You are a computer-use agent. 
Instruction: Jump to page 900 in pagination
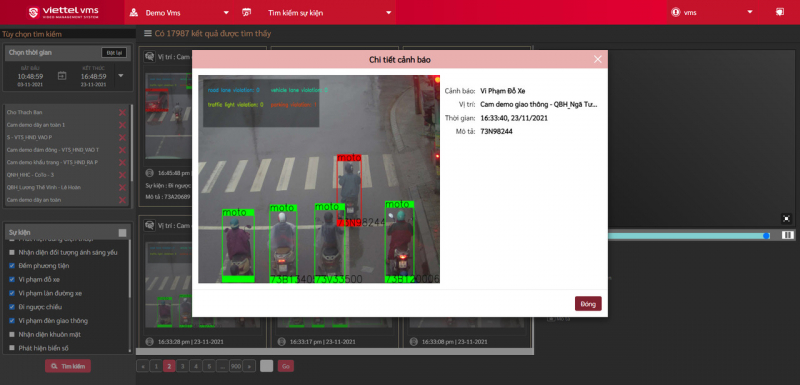[x=235, y=366]
